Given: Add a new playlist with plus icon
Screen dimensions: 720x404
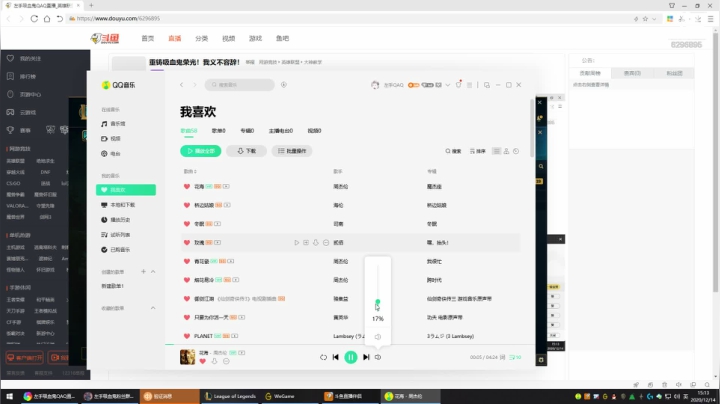Looking at the screenshot, I should click(143, 272).
